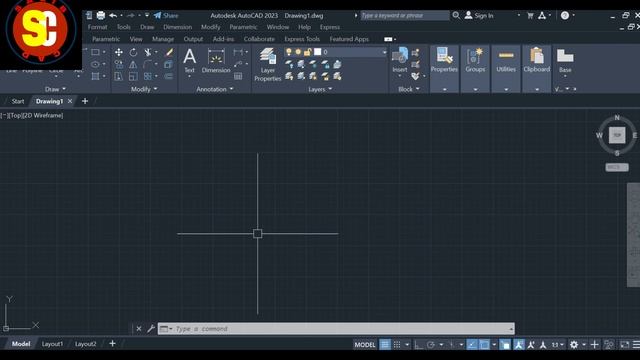This screenshot has width=640, height=360.
Task: Click the MODEL space button in status bar
Action: click(364, 344)
